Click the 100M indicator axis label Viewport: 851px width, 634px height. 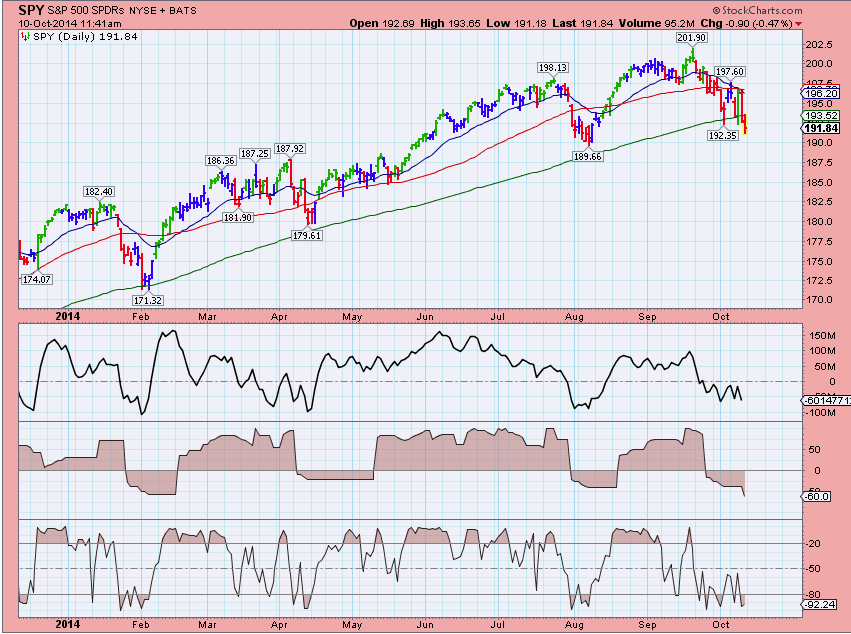click(x=822, y=351)
